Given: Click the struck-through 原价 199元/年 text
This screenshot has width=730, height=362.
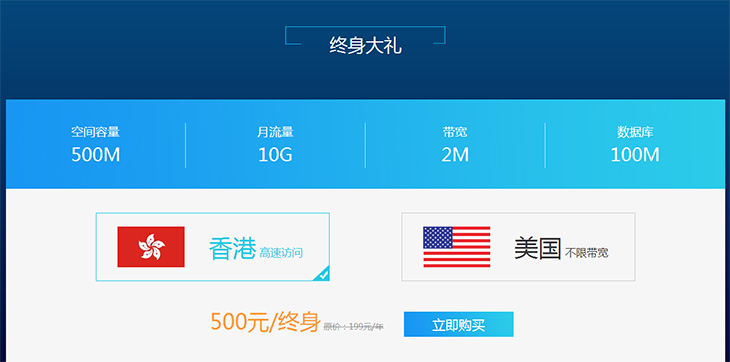Looking at the screenshot, I should [x=353, y=327].
